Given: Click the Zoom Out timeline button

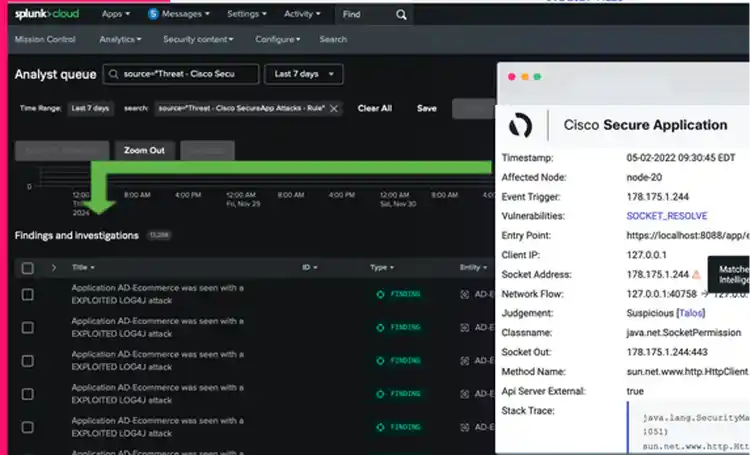Looking at the screenshot, I should click(x=144, y=150).
